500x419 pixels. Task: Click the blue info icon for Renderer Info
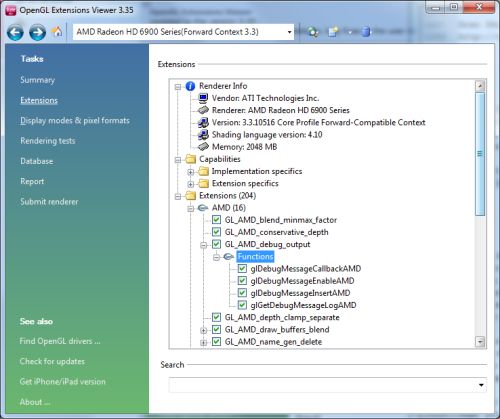tap(190, 86)
